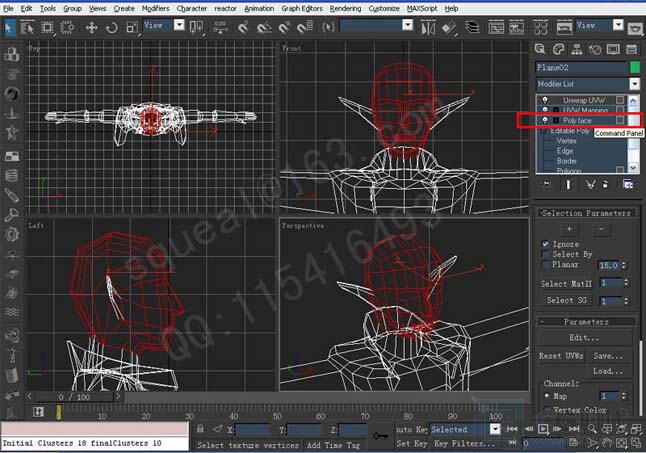Screen dimensions: 646x453
Task: Choose the rectangular selection region tool
Action: [x=47, y=28]
